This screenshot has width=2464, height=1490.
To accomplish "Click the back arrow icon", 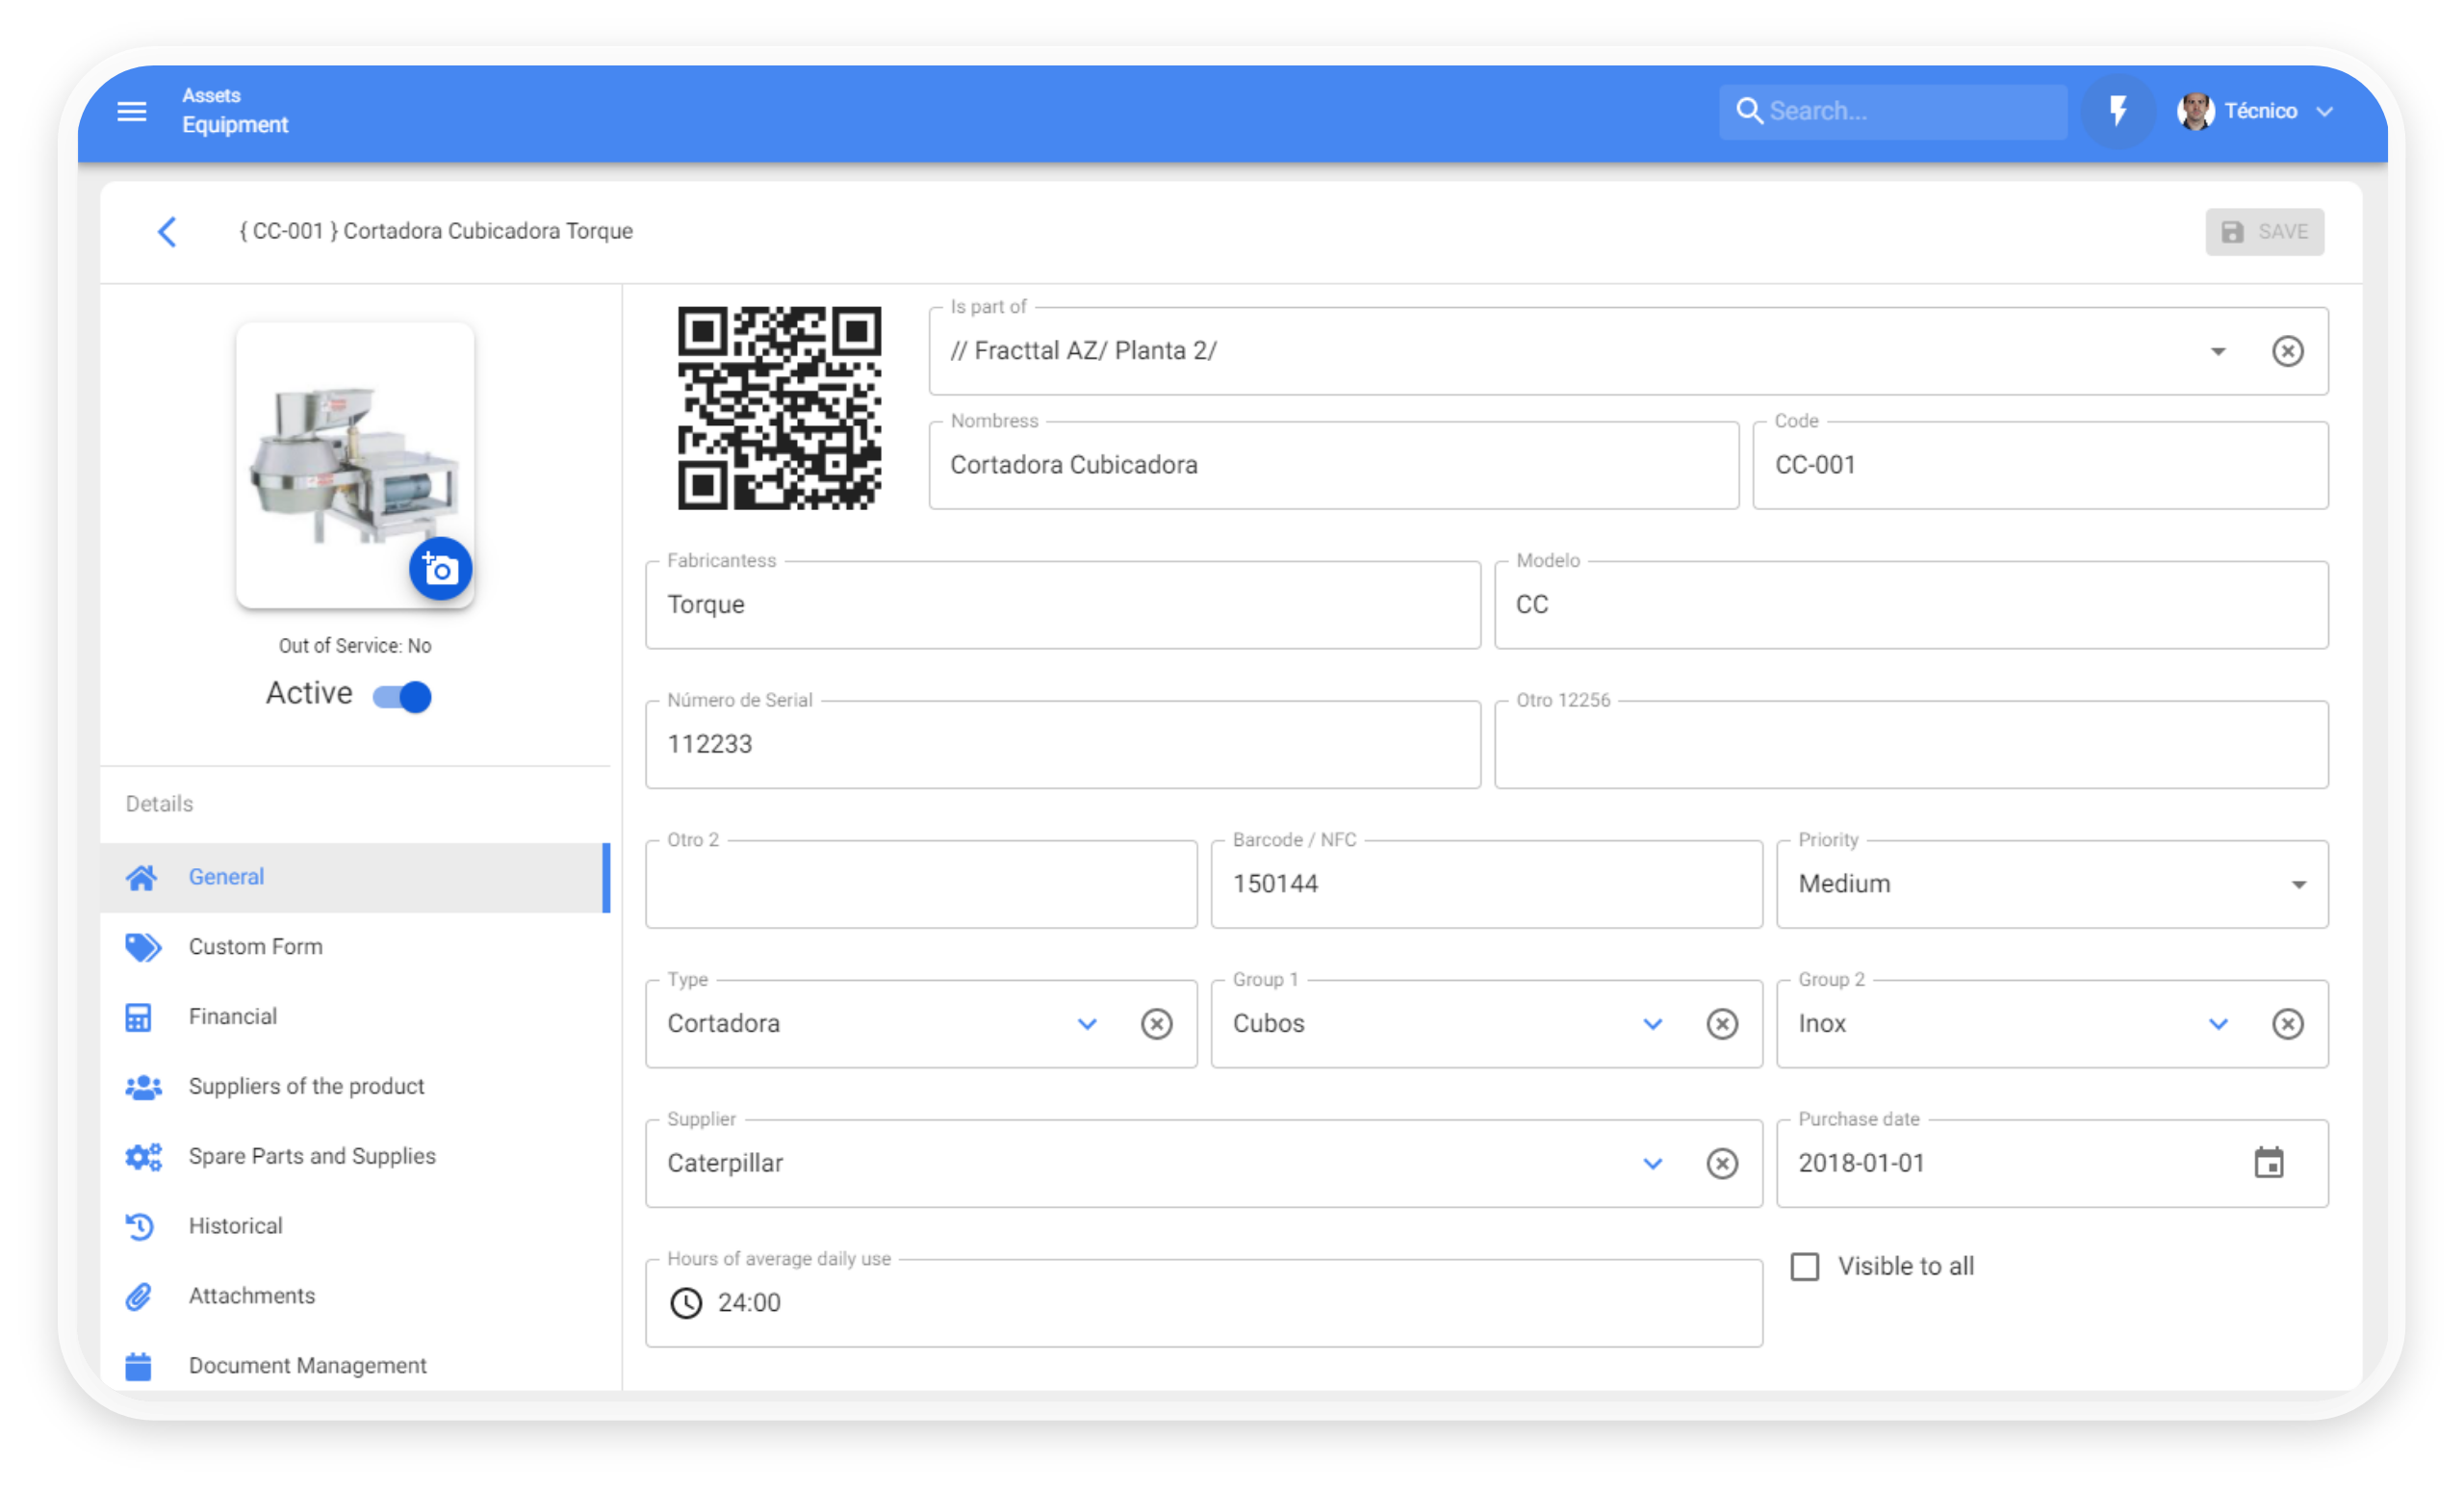I will tap(167, 231).
